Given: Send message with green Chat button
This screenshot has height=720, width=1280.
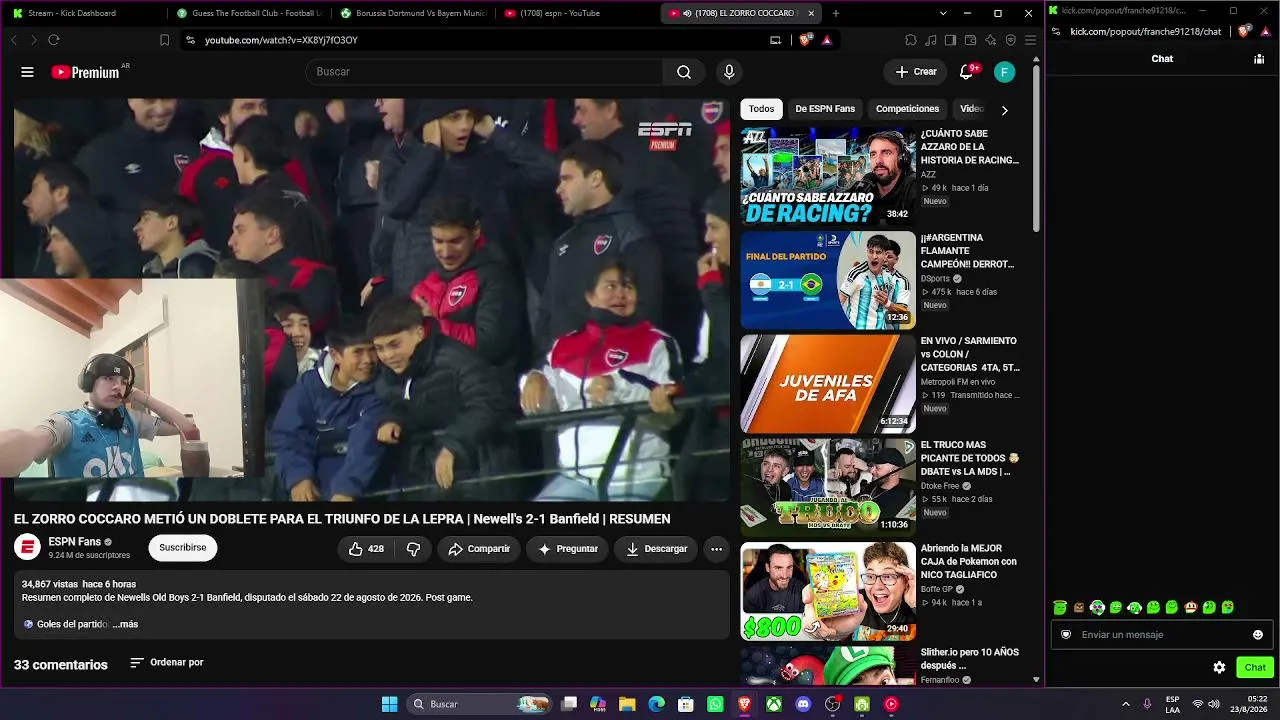Looking at the screenshot, I should (1255, 667).
